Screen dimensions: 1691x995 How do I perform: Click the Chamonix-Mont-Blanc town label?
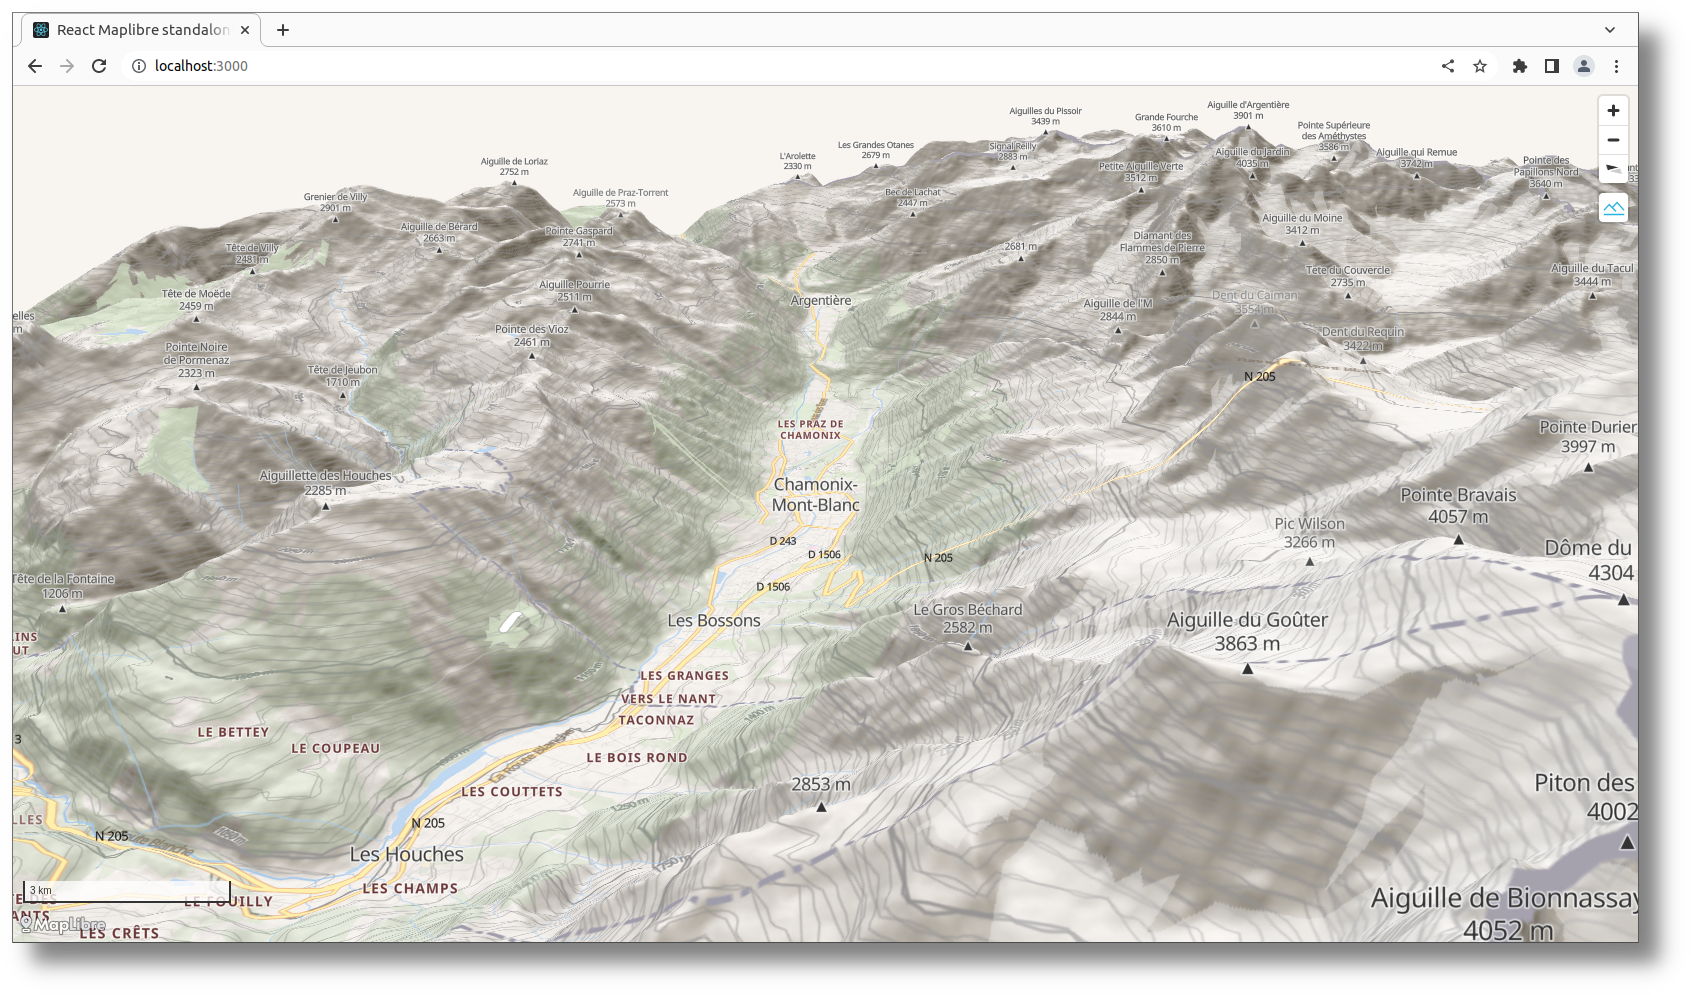(816, 495)
